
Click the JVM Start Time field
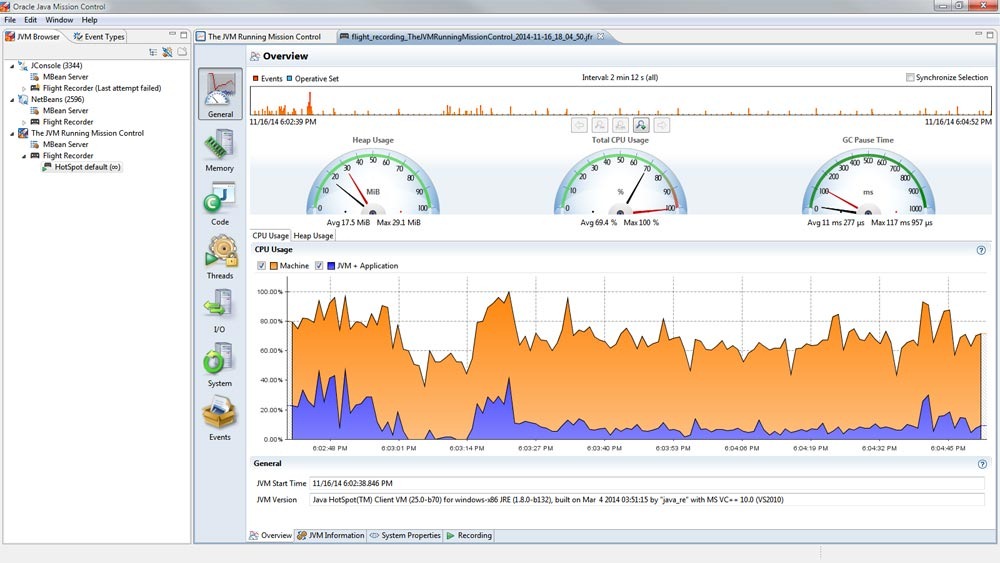pyautogui.click(x=647, y=483)
